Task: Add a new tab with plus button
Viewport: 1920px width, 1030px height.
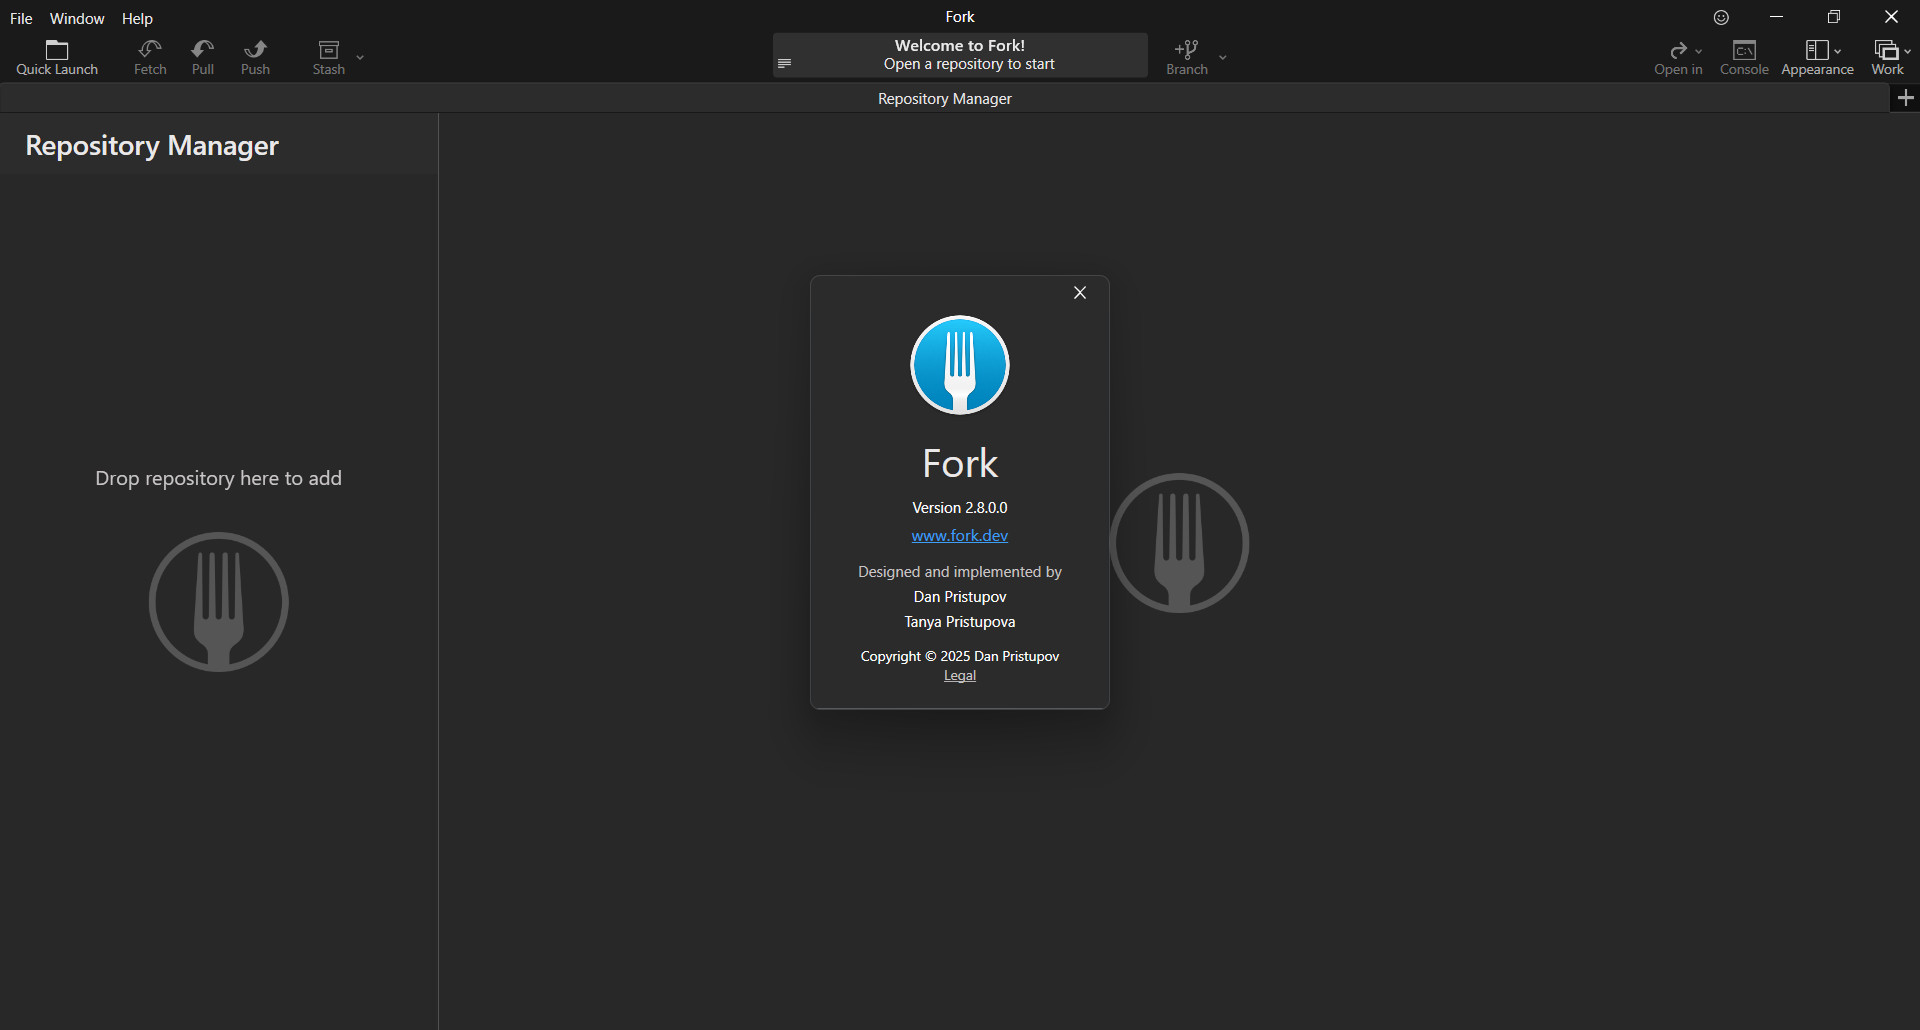Action: pyautogui.click(x=1905, y=98)
